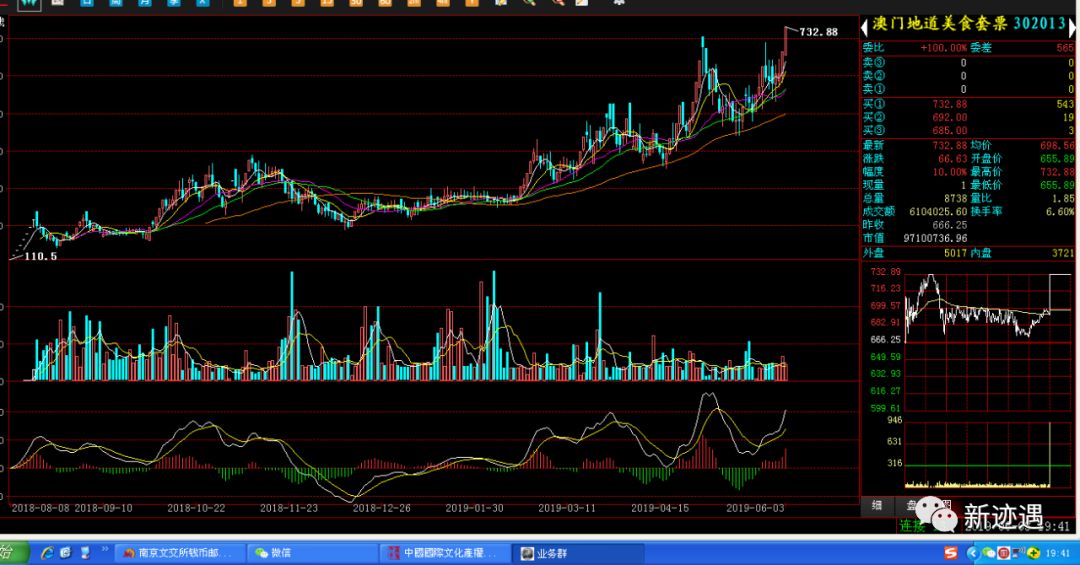Click the 总量 8738 value

pyautogui.click(x=955, y=198)
